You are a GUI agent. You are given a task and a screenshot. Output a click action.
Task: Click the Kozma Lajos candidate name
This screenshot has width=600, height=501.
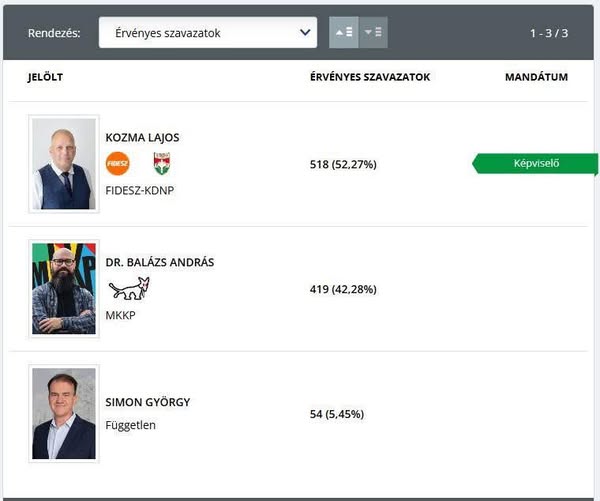tap(142, 137)
